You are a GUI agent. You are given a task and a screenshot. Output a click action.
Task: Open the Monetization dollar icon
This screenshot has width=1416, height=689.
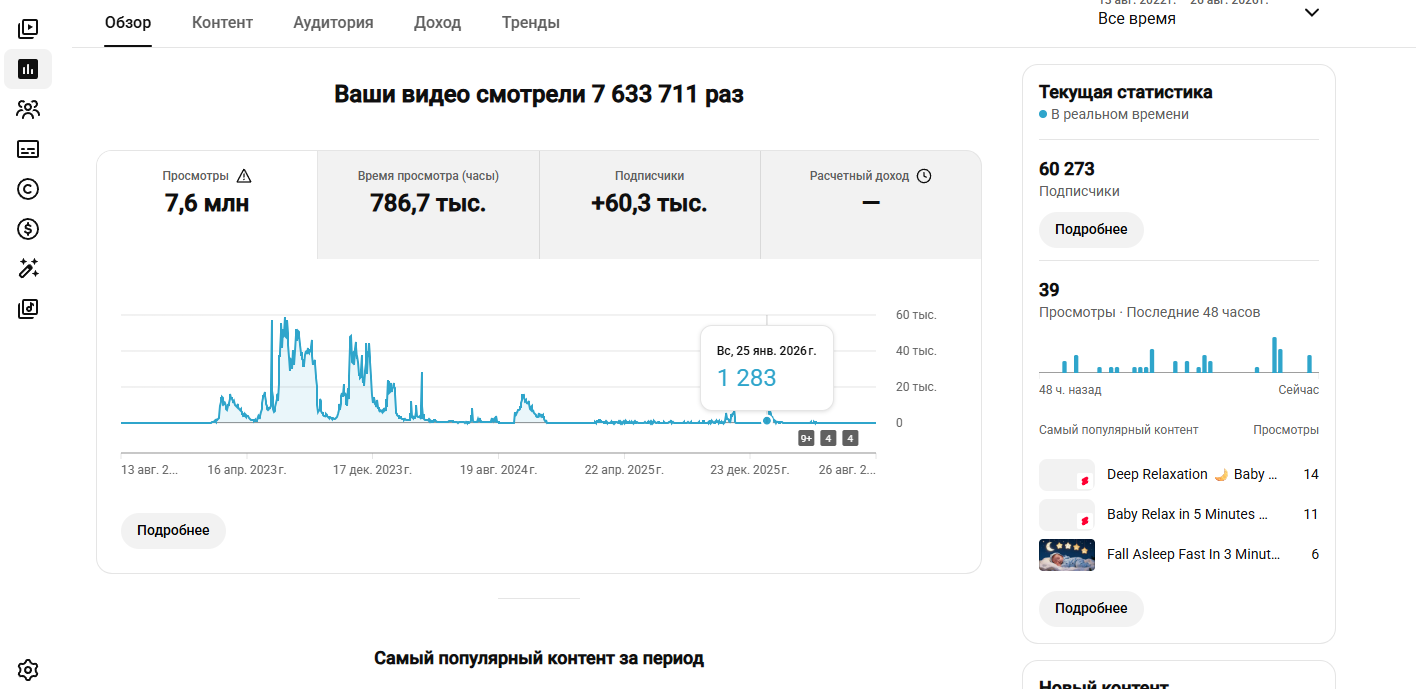(x=28, y=229)
